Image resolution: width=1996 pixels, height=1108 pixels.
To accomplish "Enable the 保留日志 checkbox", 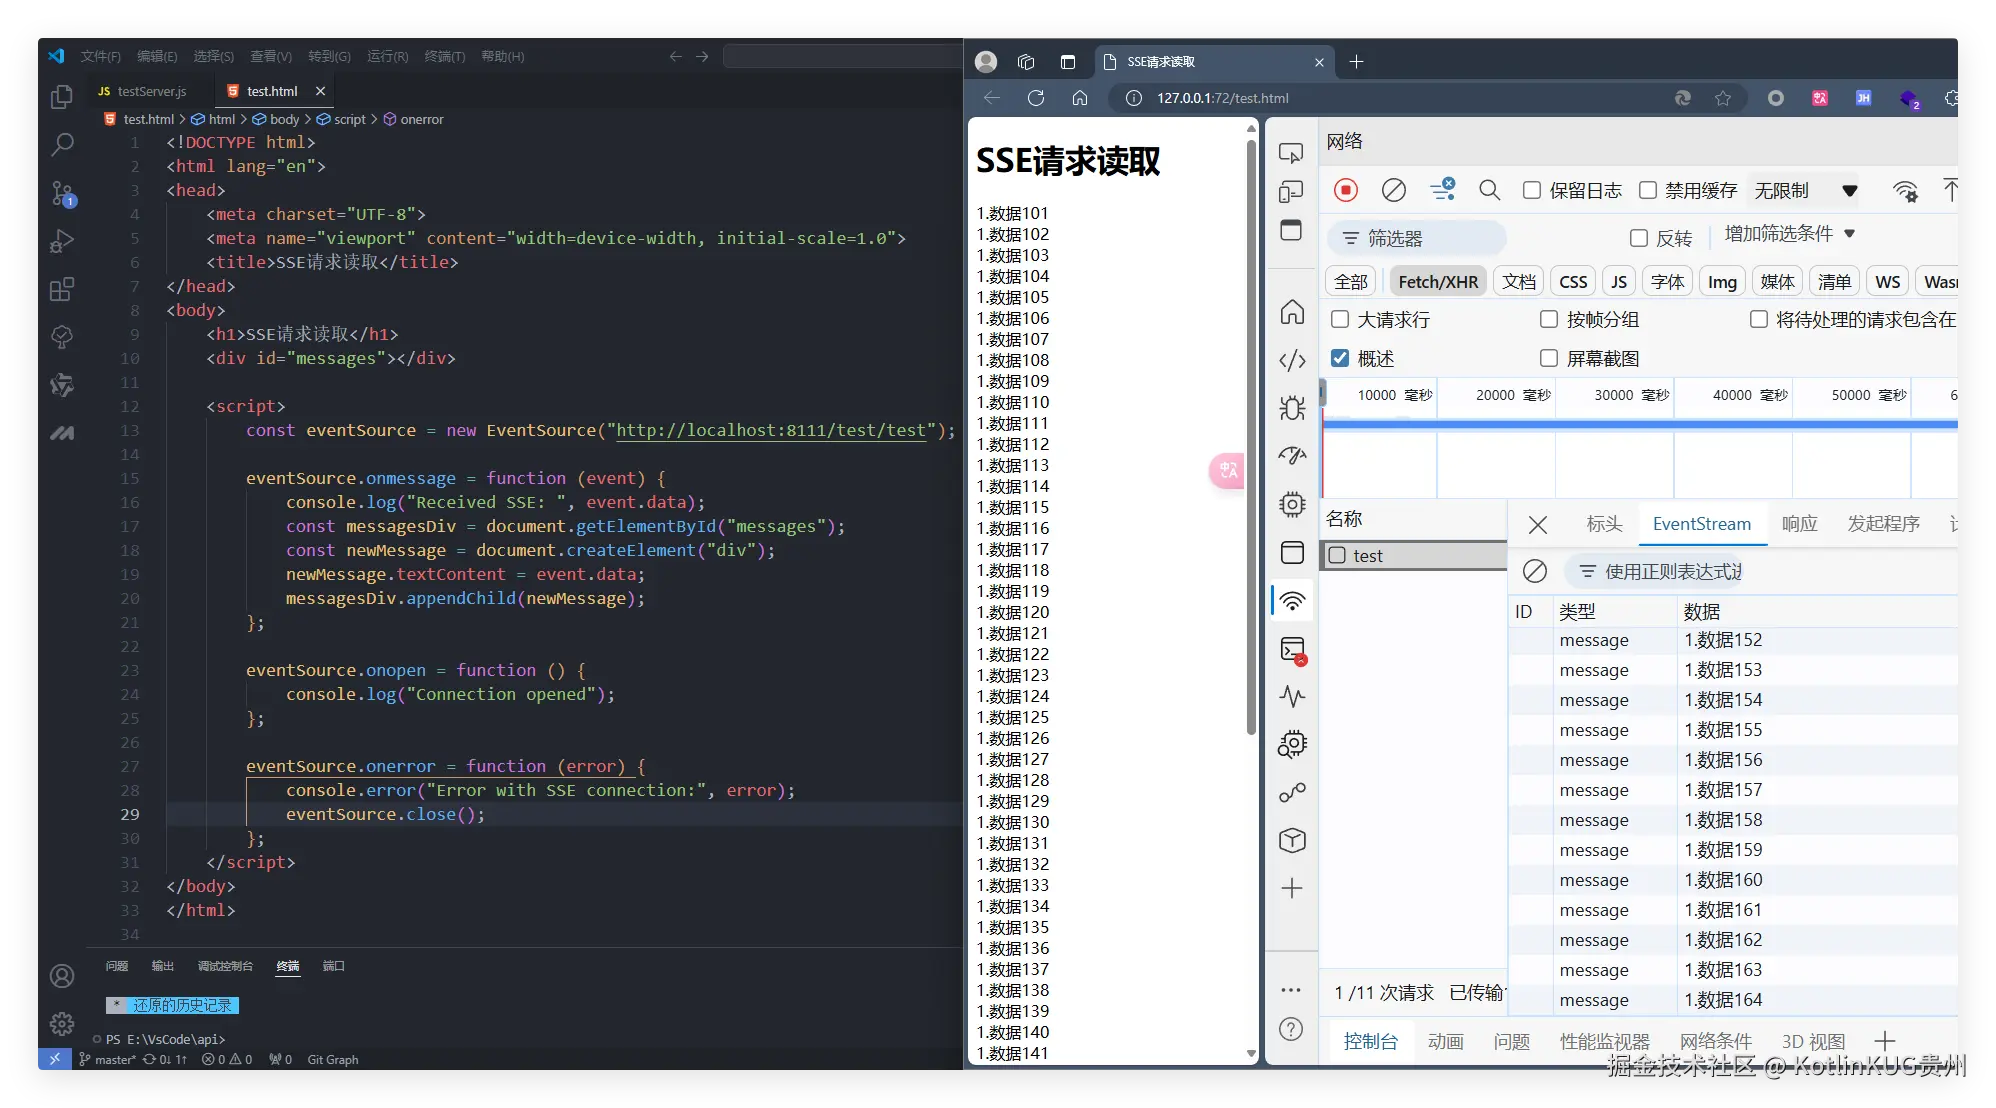I will point(1531,190).
